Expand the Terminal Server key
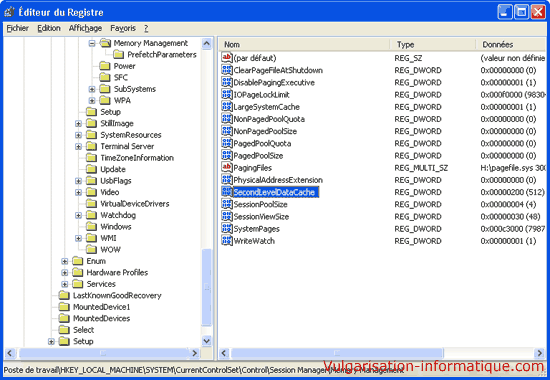The height and width of the screenshot is (380, 550). tap(79, 147)
